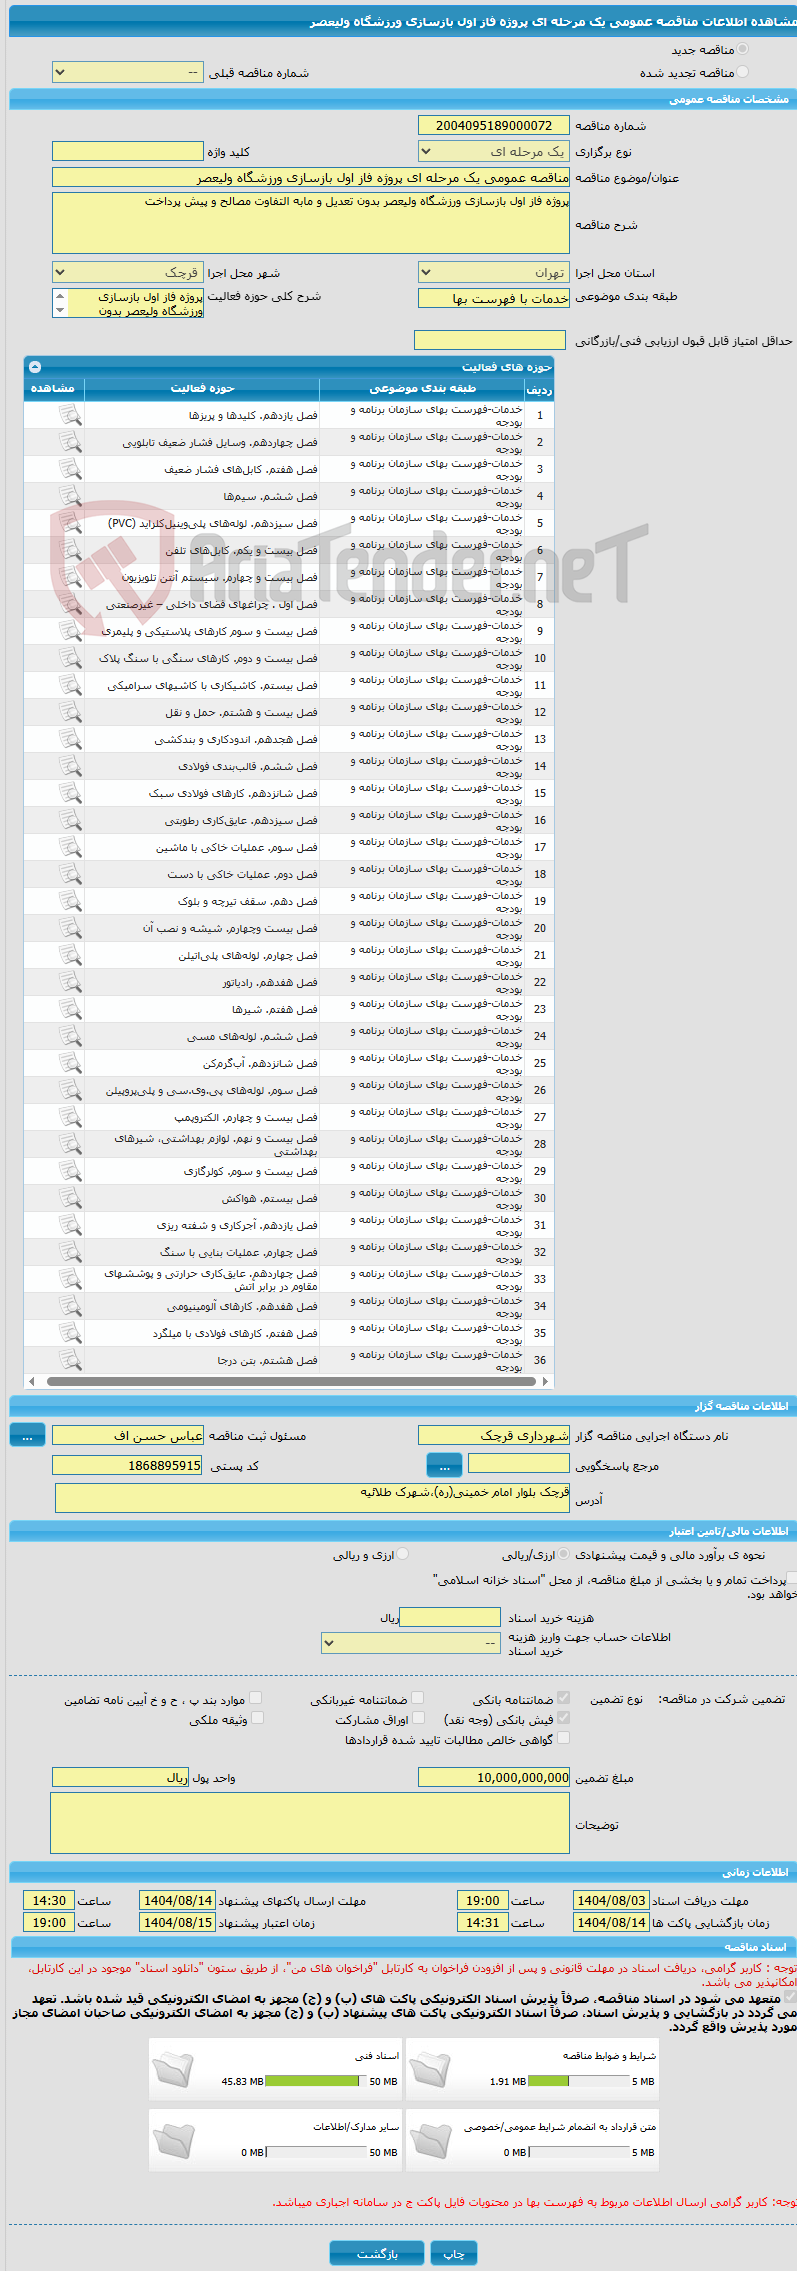Open the سایر مدارک/اطلاعات folder

[174, 2140]
